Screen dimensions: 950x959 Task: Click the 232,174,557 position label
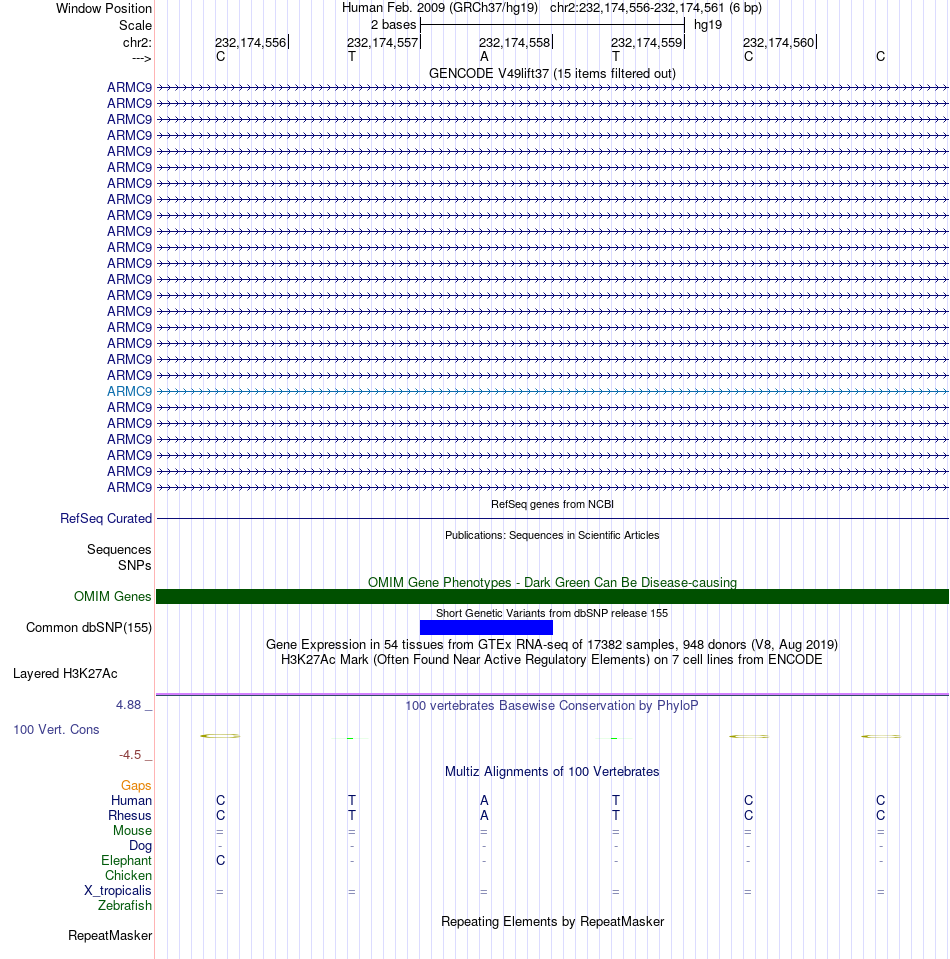(382, 43)
